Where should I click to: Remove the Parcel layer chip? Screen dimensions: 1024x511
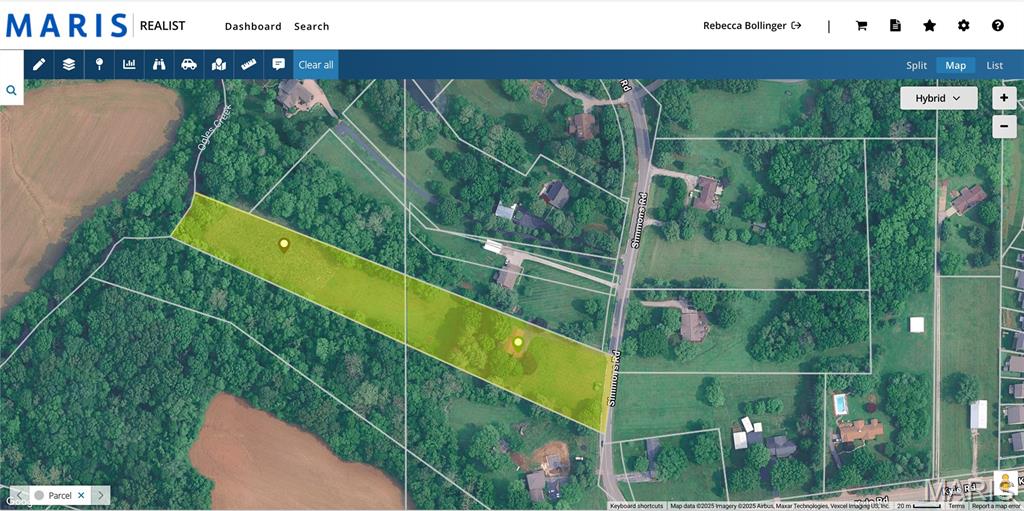coord(81,495)
